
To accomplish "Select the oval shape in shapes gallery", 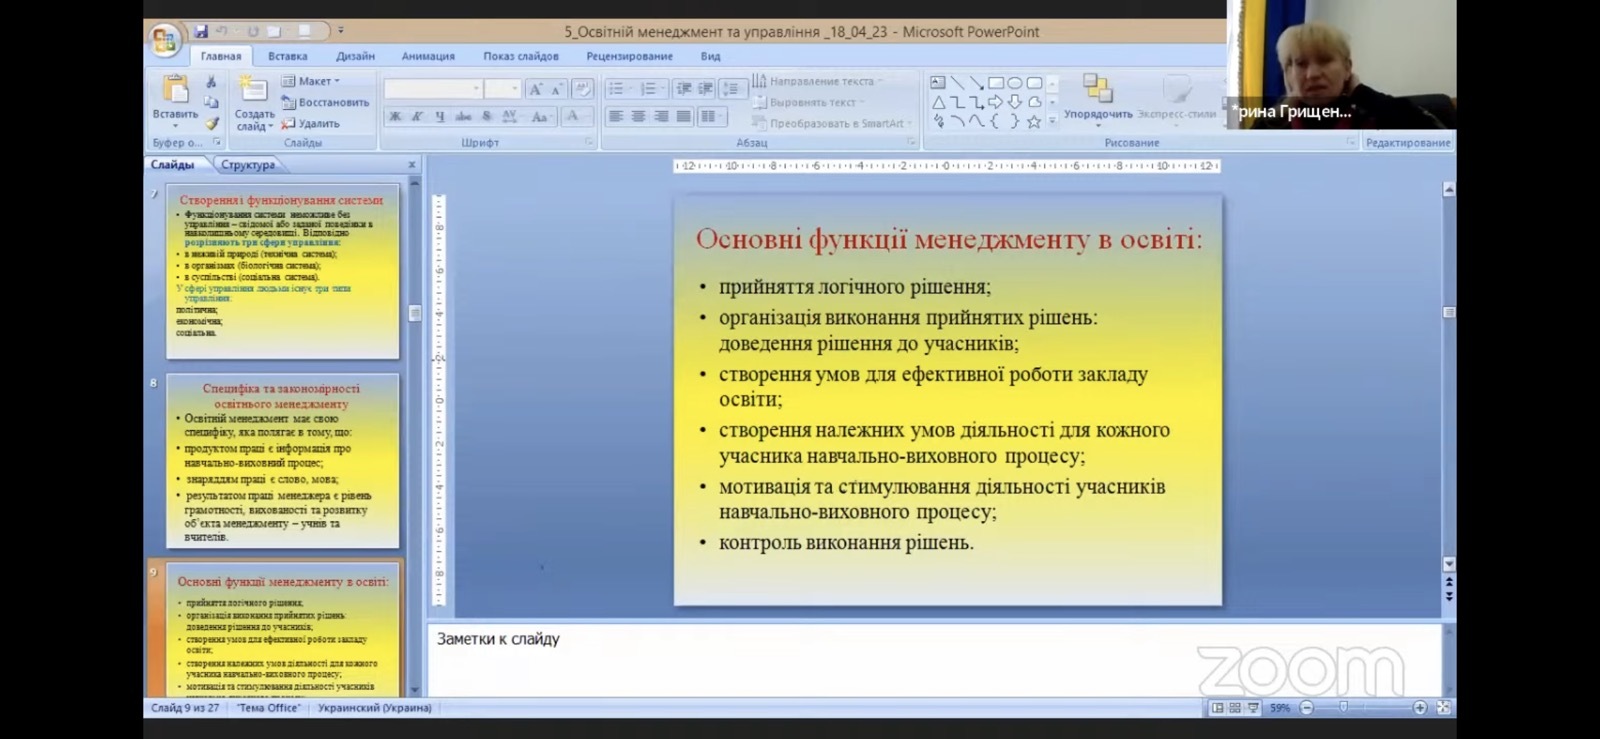I will click(x=1015, y=83).
